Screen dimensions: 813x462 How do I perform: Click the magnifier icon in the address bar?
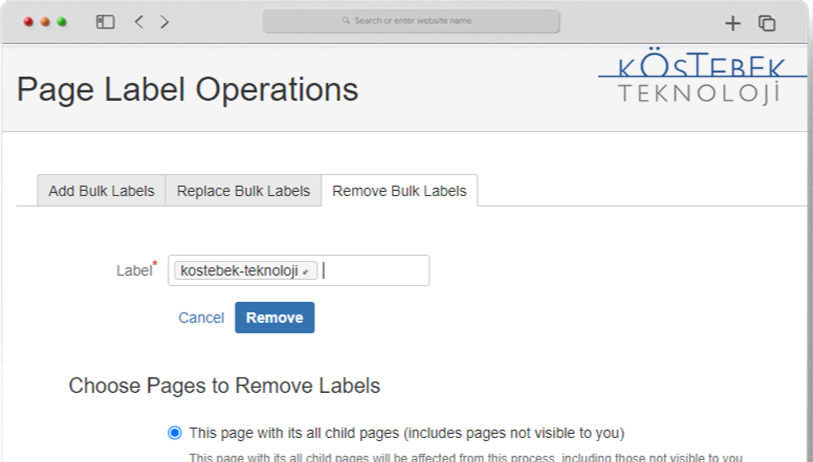click(346, 20)
